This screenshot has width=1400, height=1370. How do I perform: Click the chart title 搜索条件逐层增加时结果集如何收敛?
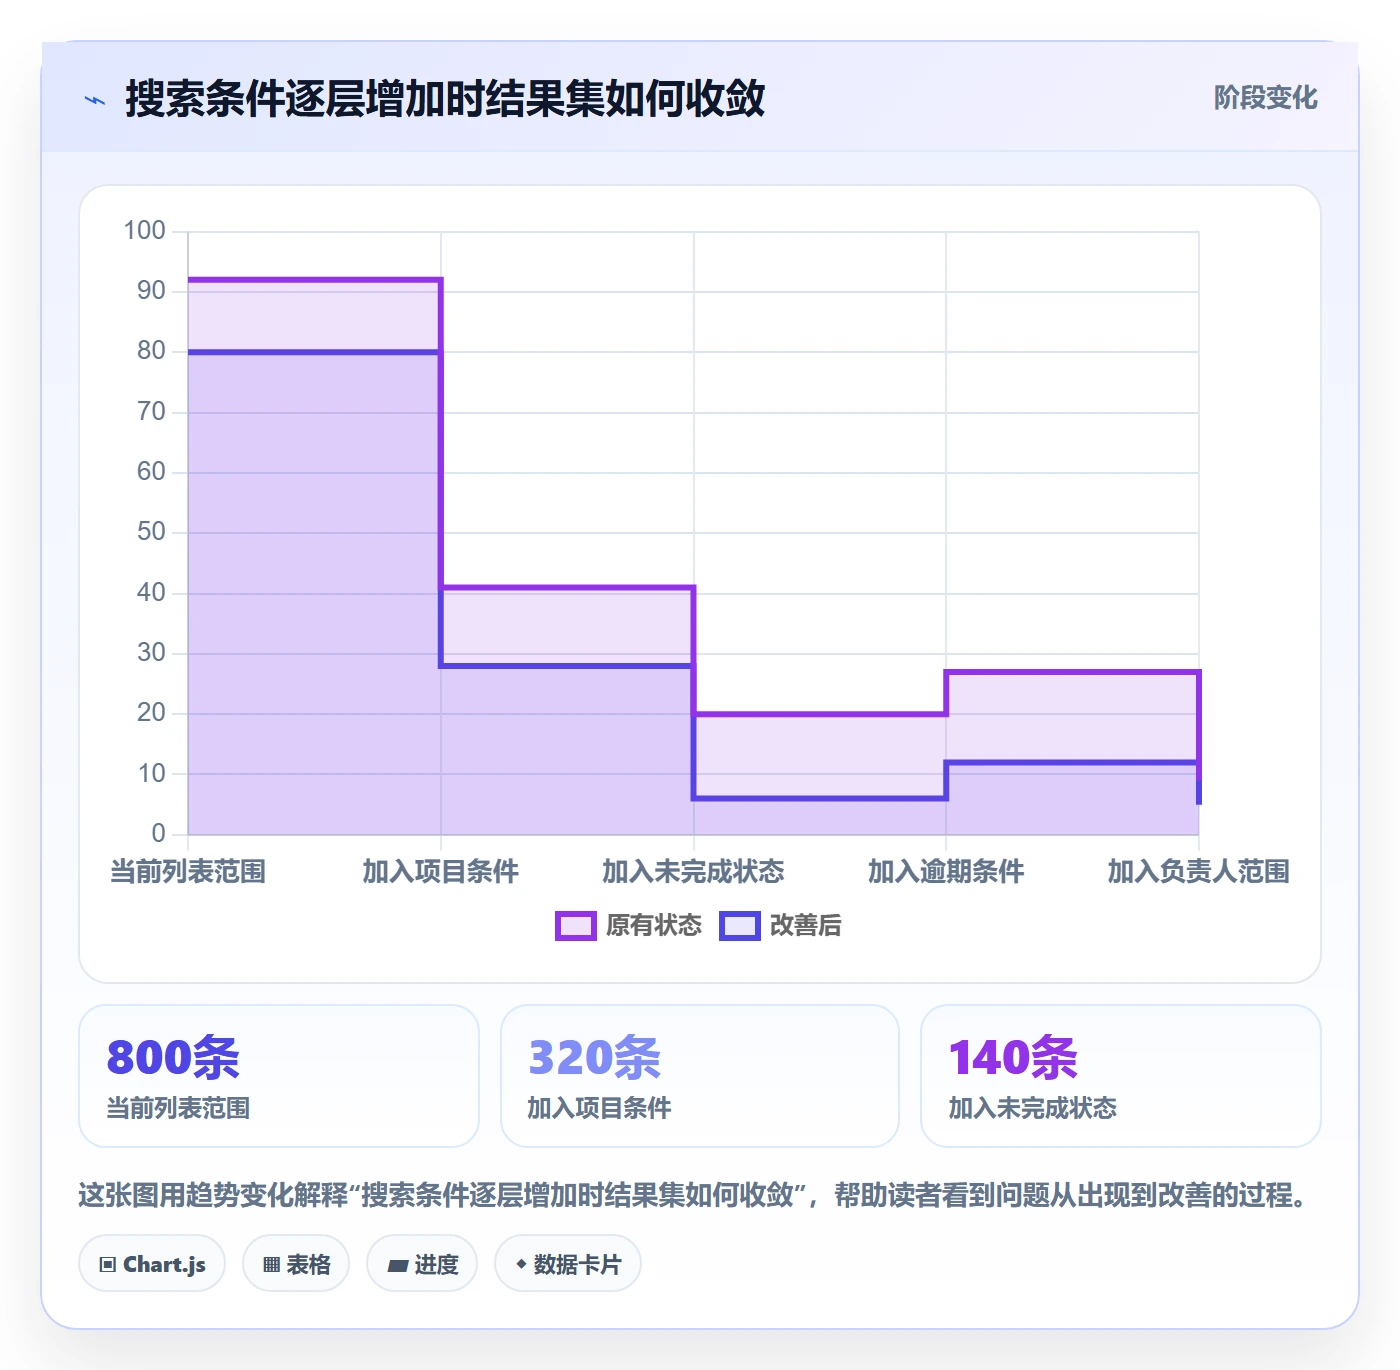pos(445,99)
